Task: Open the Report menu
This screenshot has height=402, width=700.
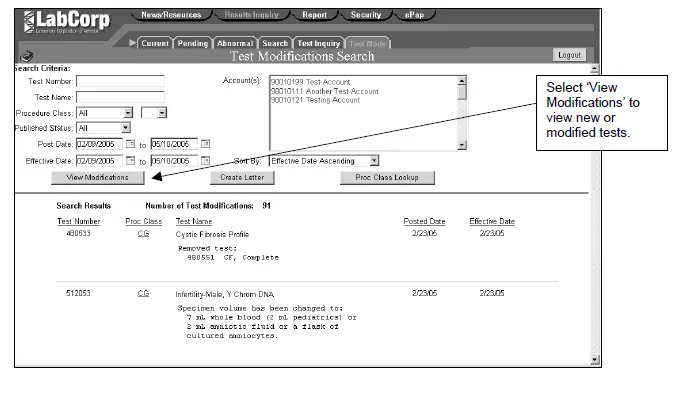Action: click(x=314, y=15)
